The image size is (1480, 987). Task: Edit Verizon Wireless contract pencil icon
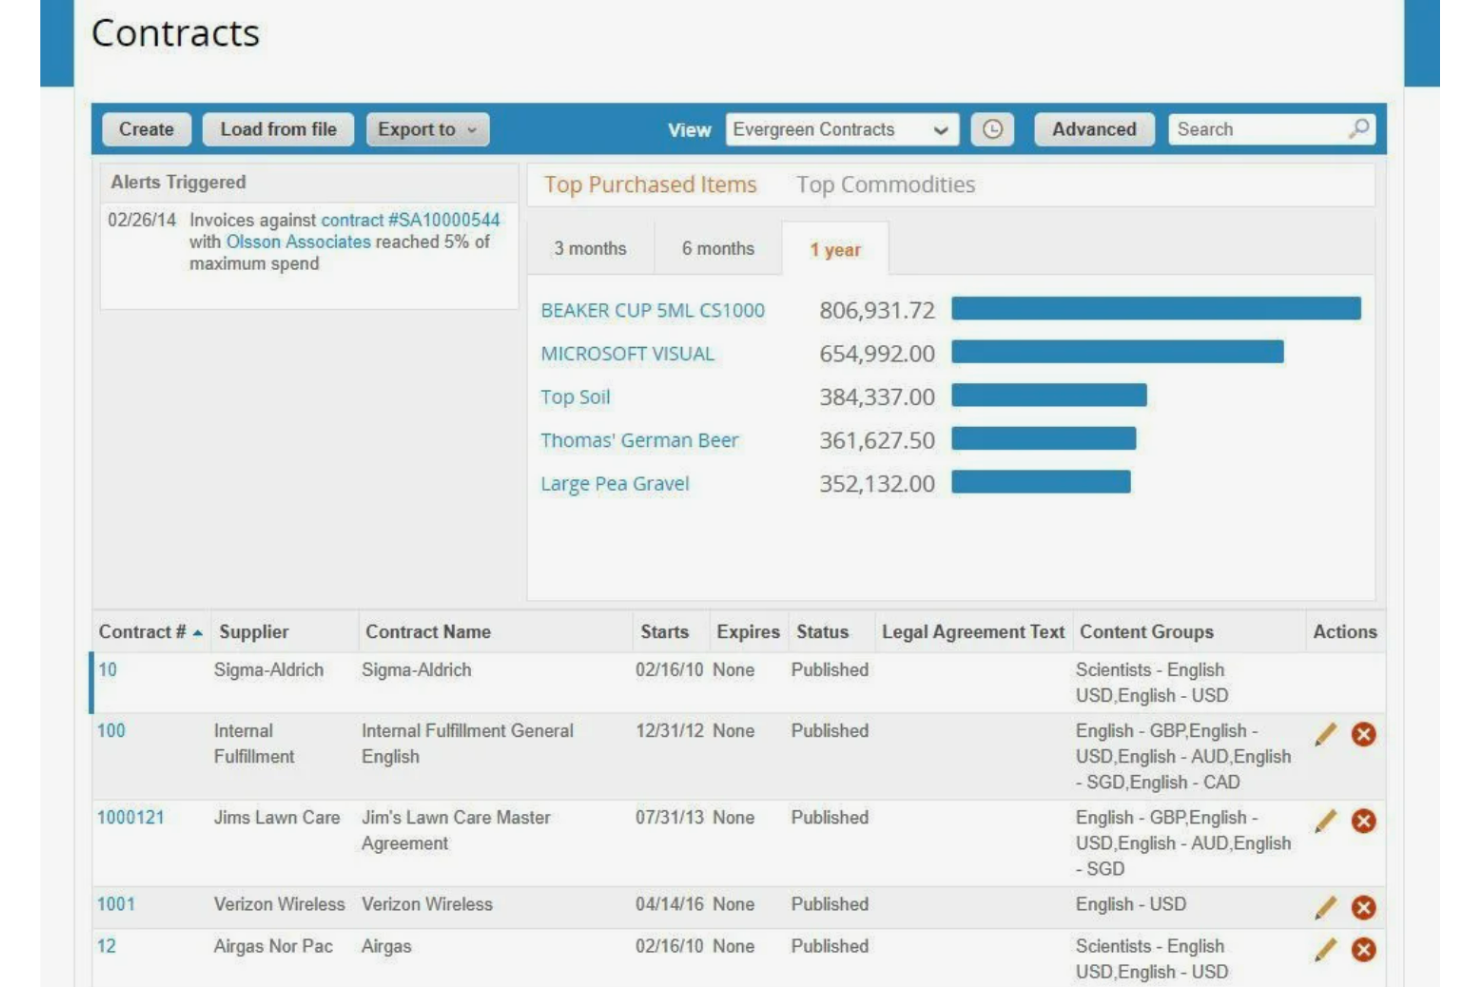tap(1325, 908)
